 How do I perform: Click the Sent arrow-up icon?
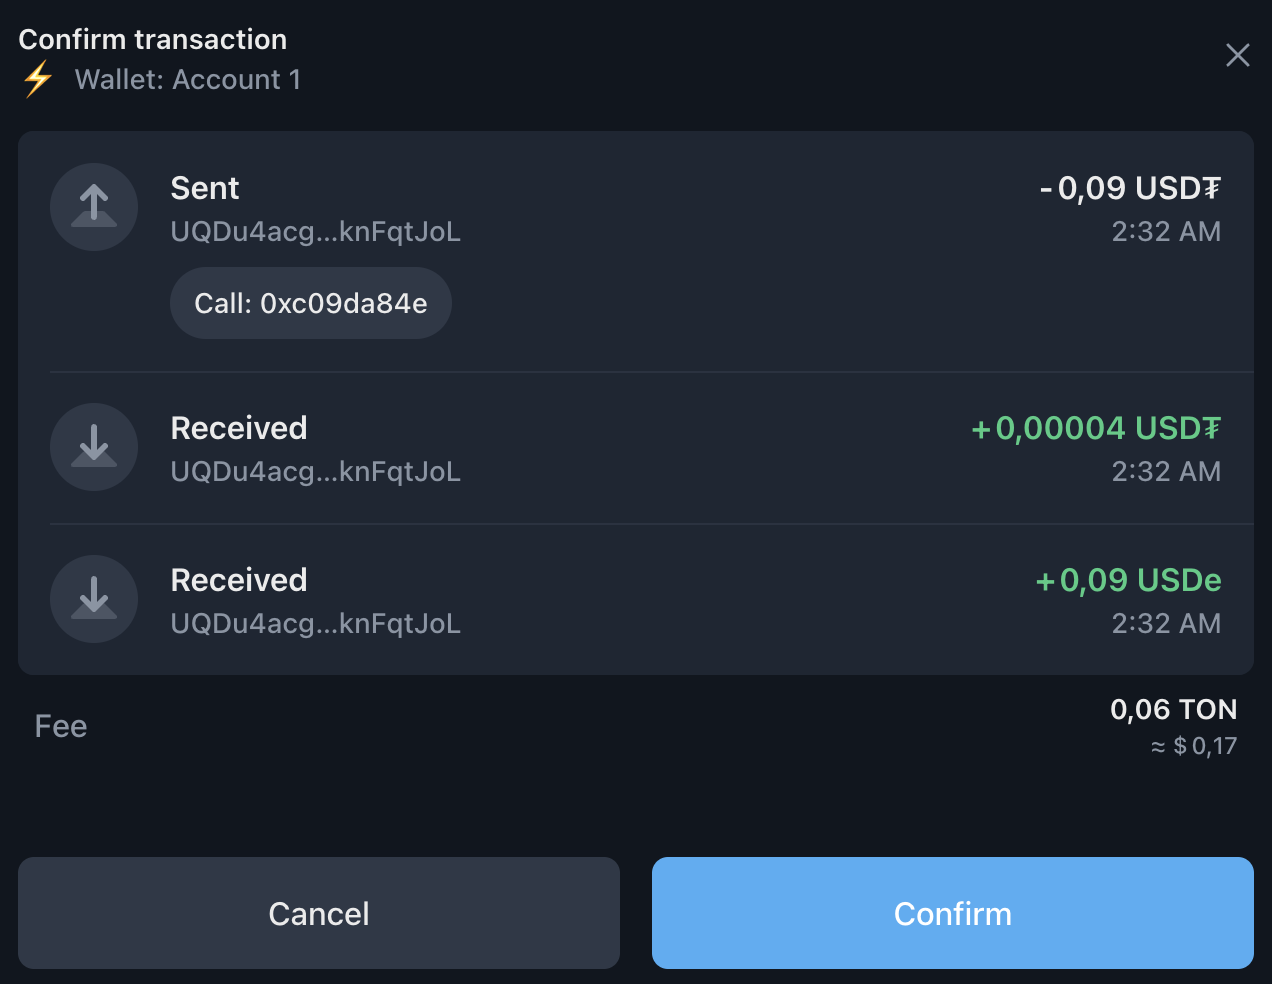(x=94, y=207)
